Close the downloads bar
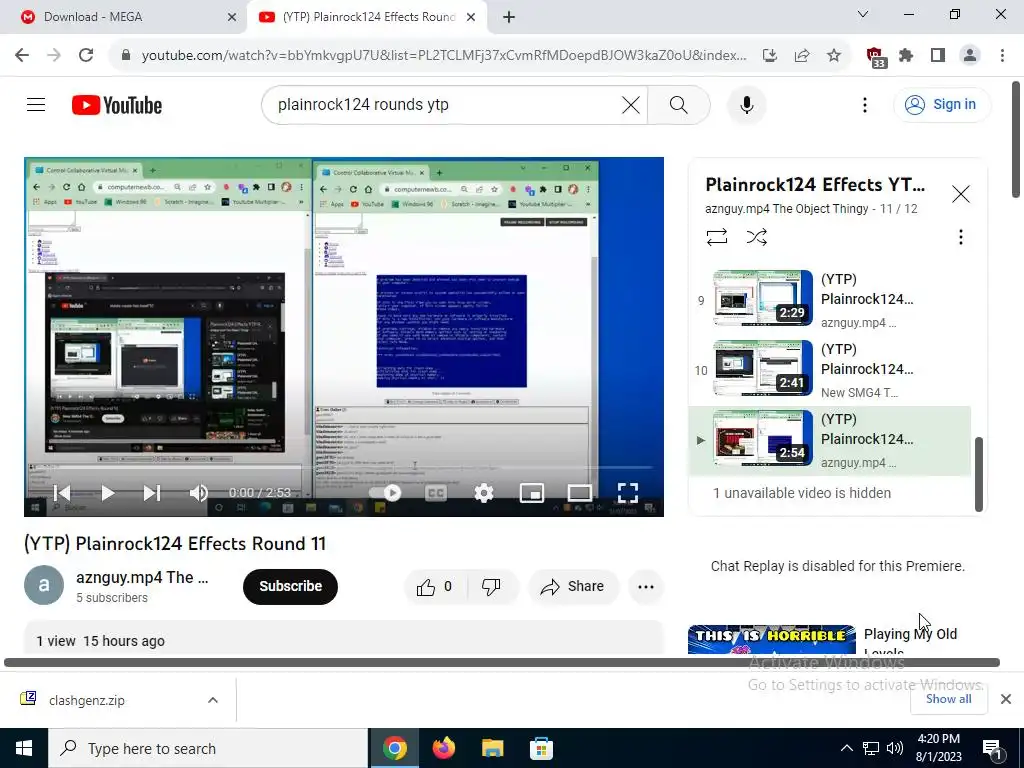Viewport: 1024px width, 768px height. 1006,699
